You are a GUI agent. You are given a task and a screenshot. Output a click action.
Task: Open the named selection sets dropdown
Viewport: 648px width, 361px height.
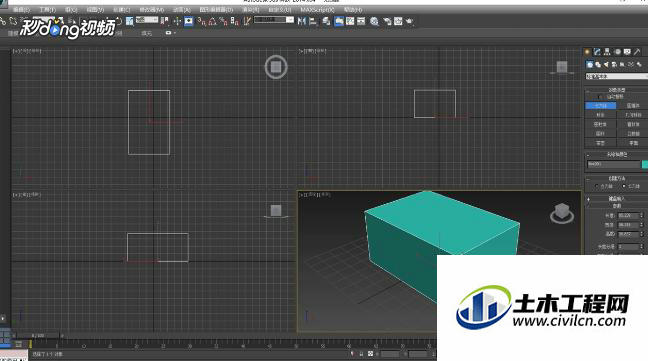[274, 19]
